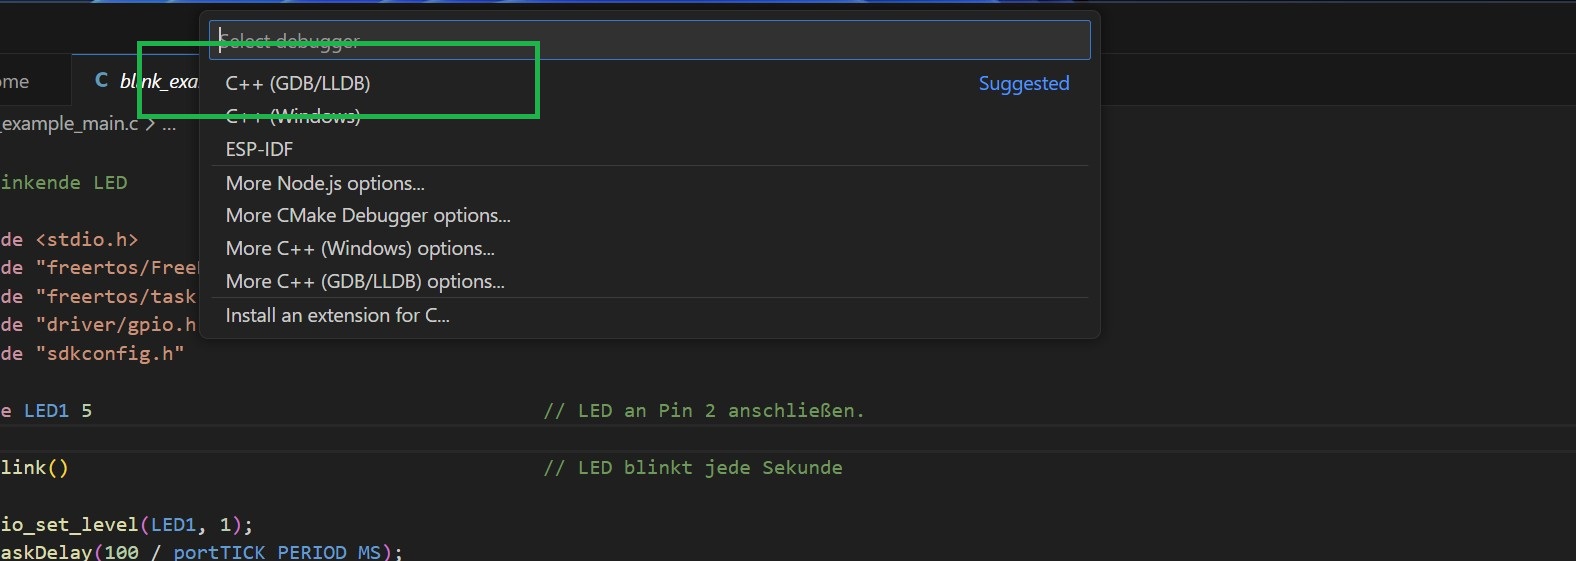Expand More C++ (GDB/LLDB) options

[365, 281]
